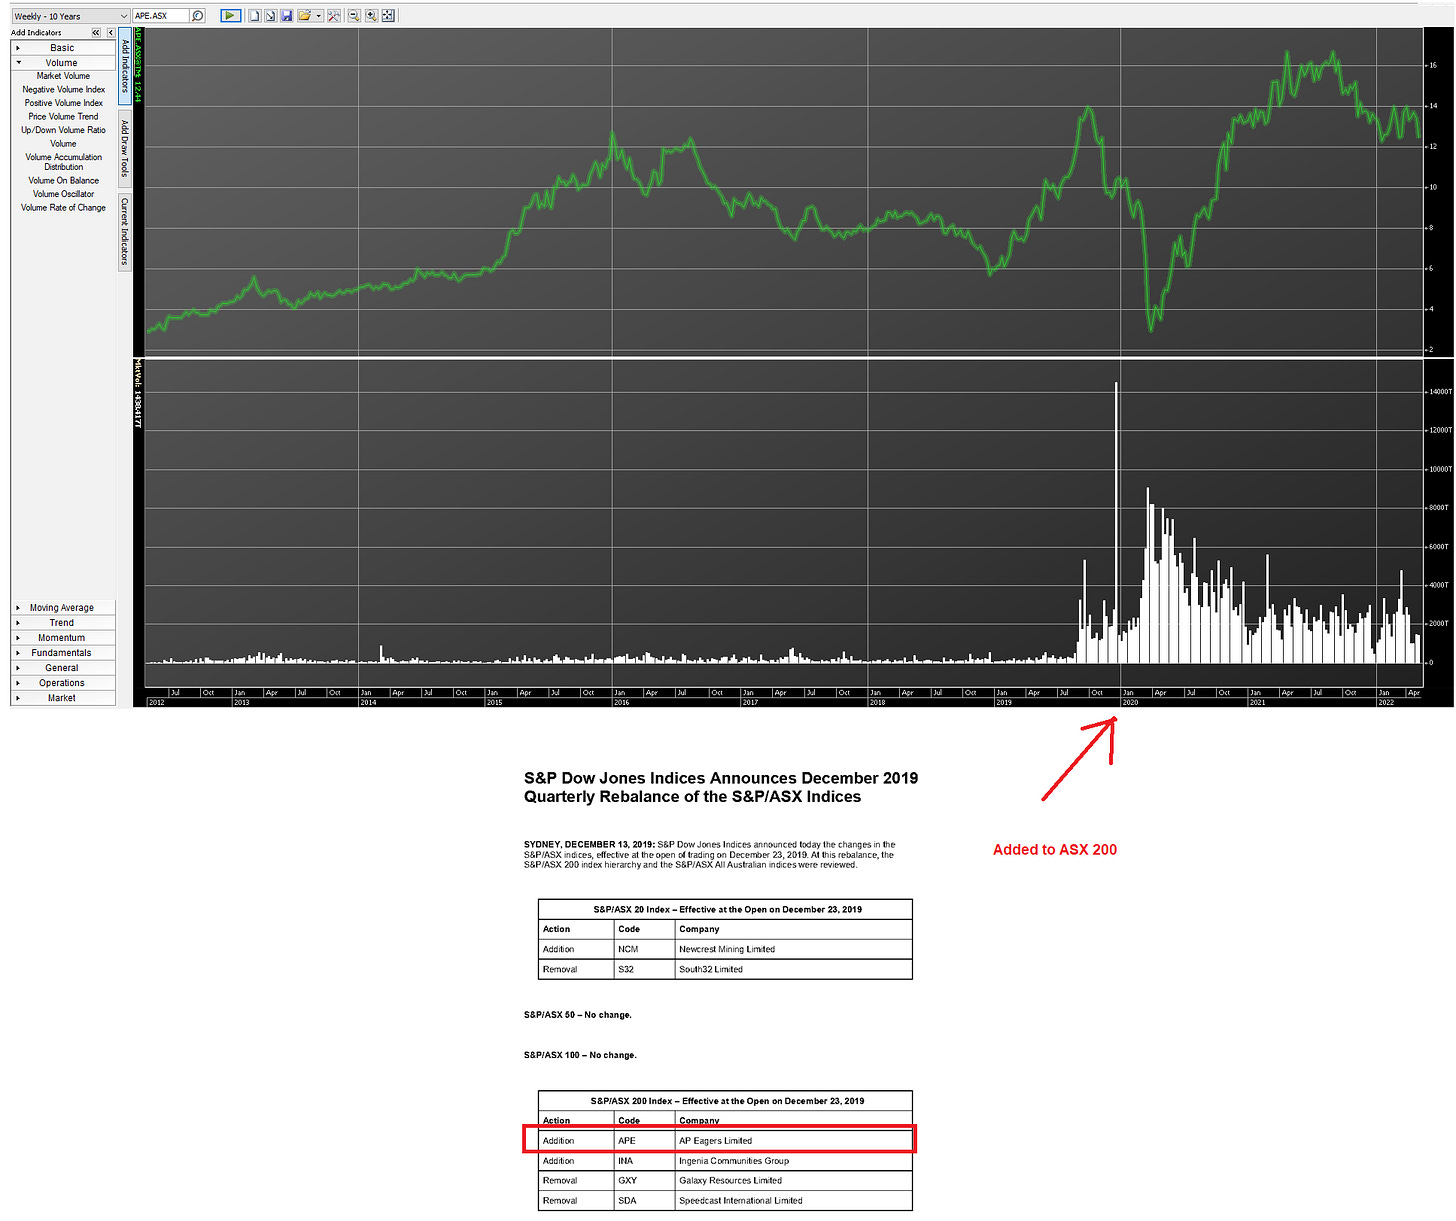The image size is (1456, 1221).
Task: Switch to the Add Draw Tools tab
Action: (125, 148)
